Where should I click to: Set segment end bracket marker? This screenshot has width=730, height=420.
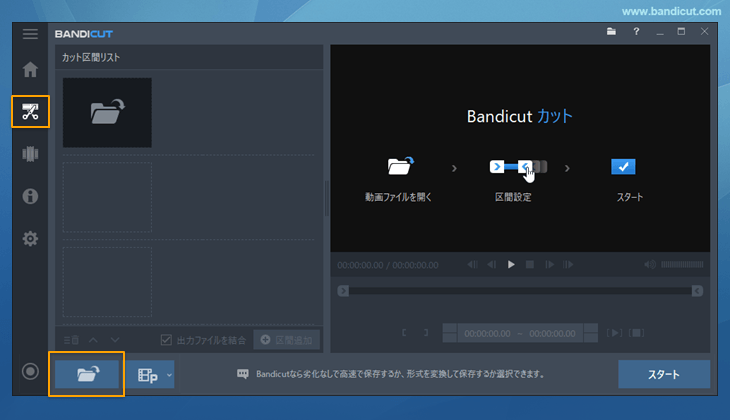pyautogui.click(x=426, y=333)
